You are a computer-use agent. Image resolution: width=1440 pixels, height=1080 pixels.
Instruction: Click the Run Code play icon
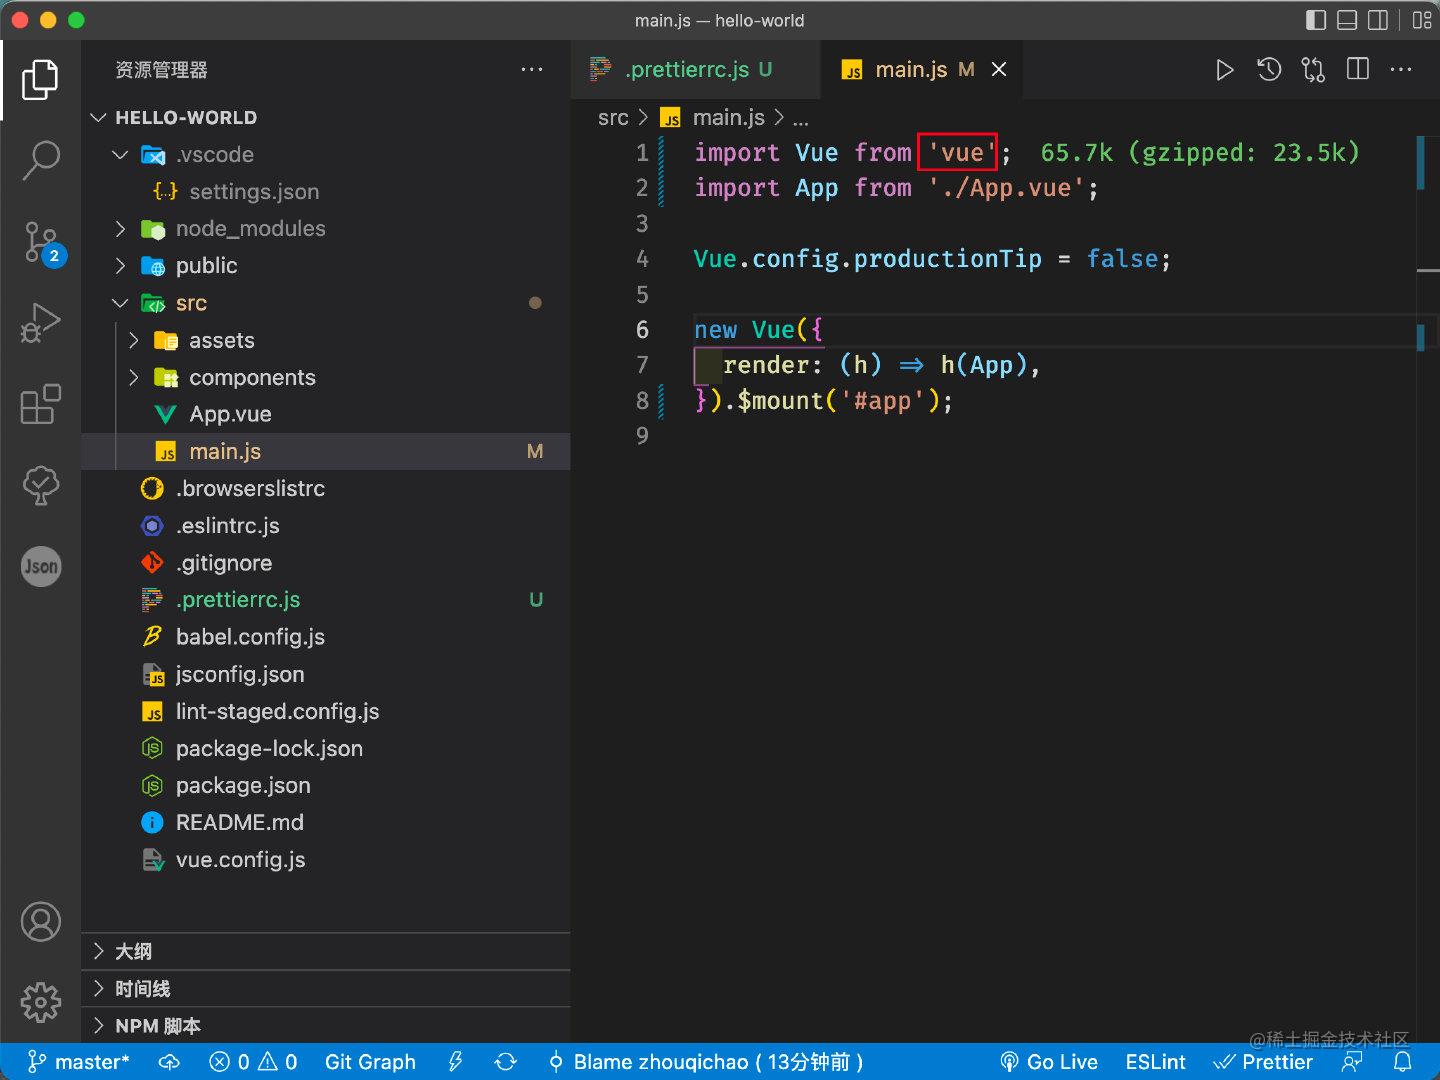click(1224, 70)
